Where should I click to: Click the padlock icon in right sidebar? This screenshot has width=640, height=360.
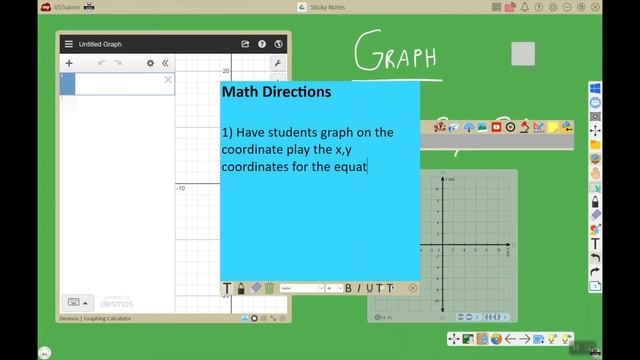[x=595, y=201]
